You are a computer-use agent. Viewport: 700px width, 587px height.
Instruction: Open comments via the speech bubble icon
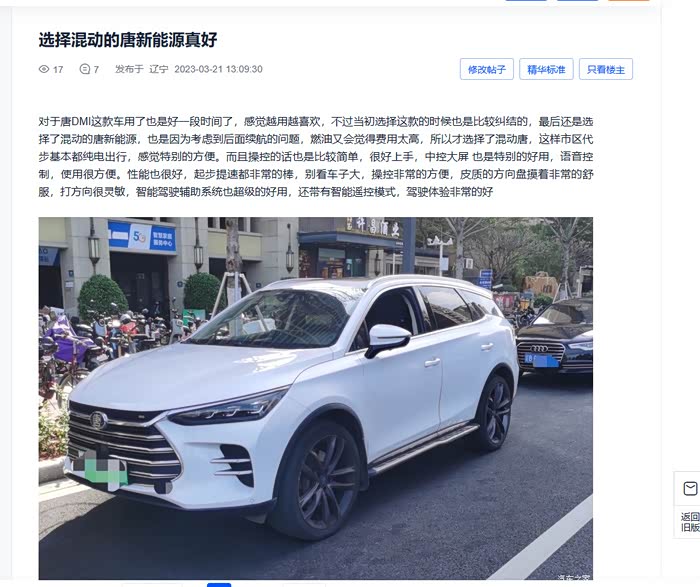click(x=84, y=69)
